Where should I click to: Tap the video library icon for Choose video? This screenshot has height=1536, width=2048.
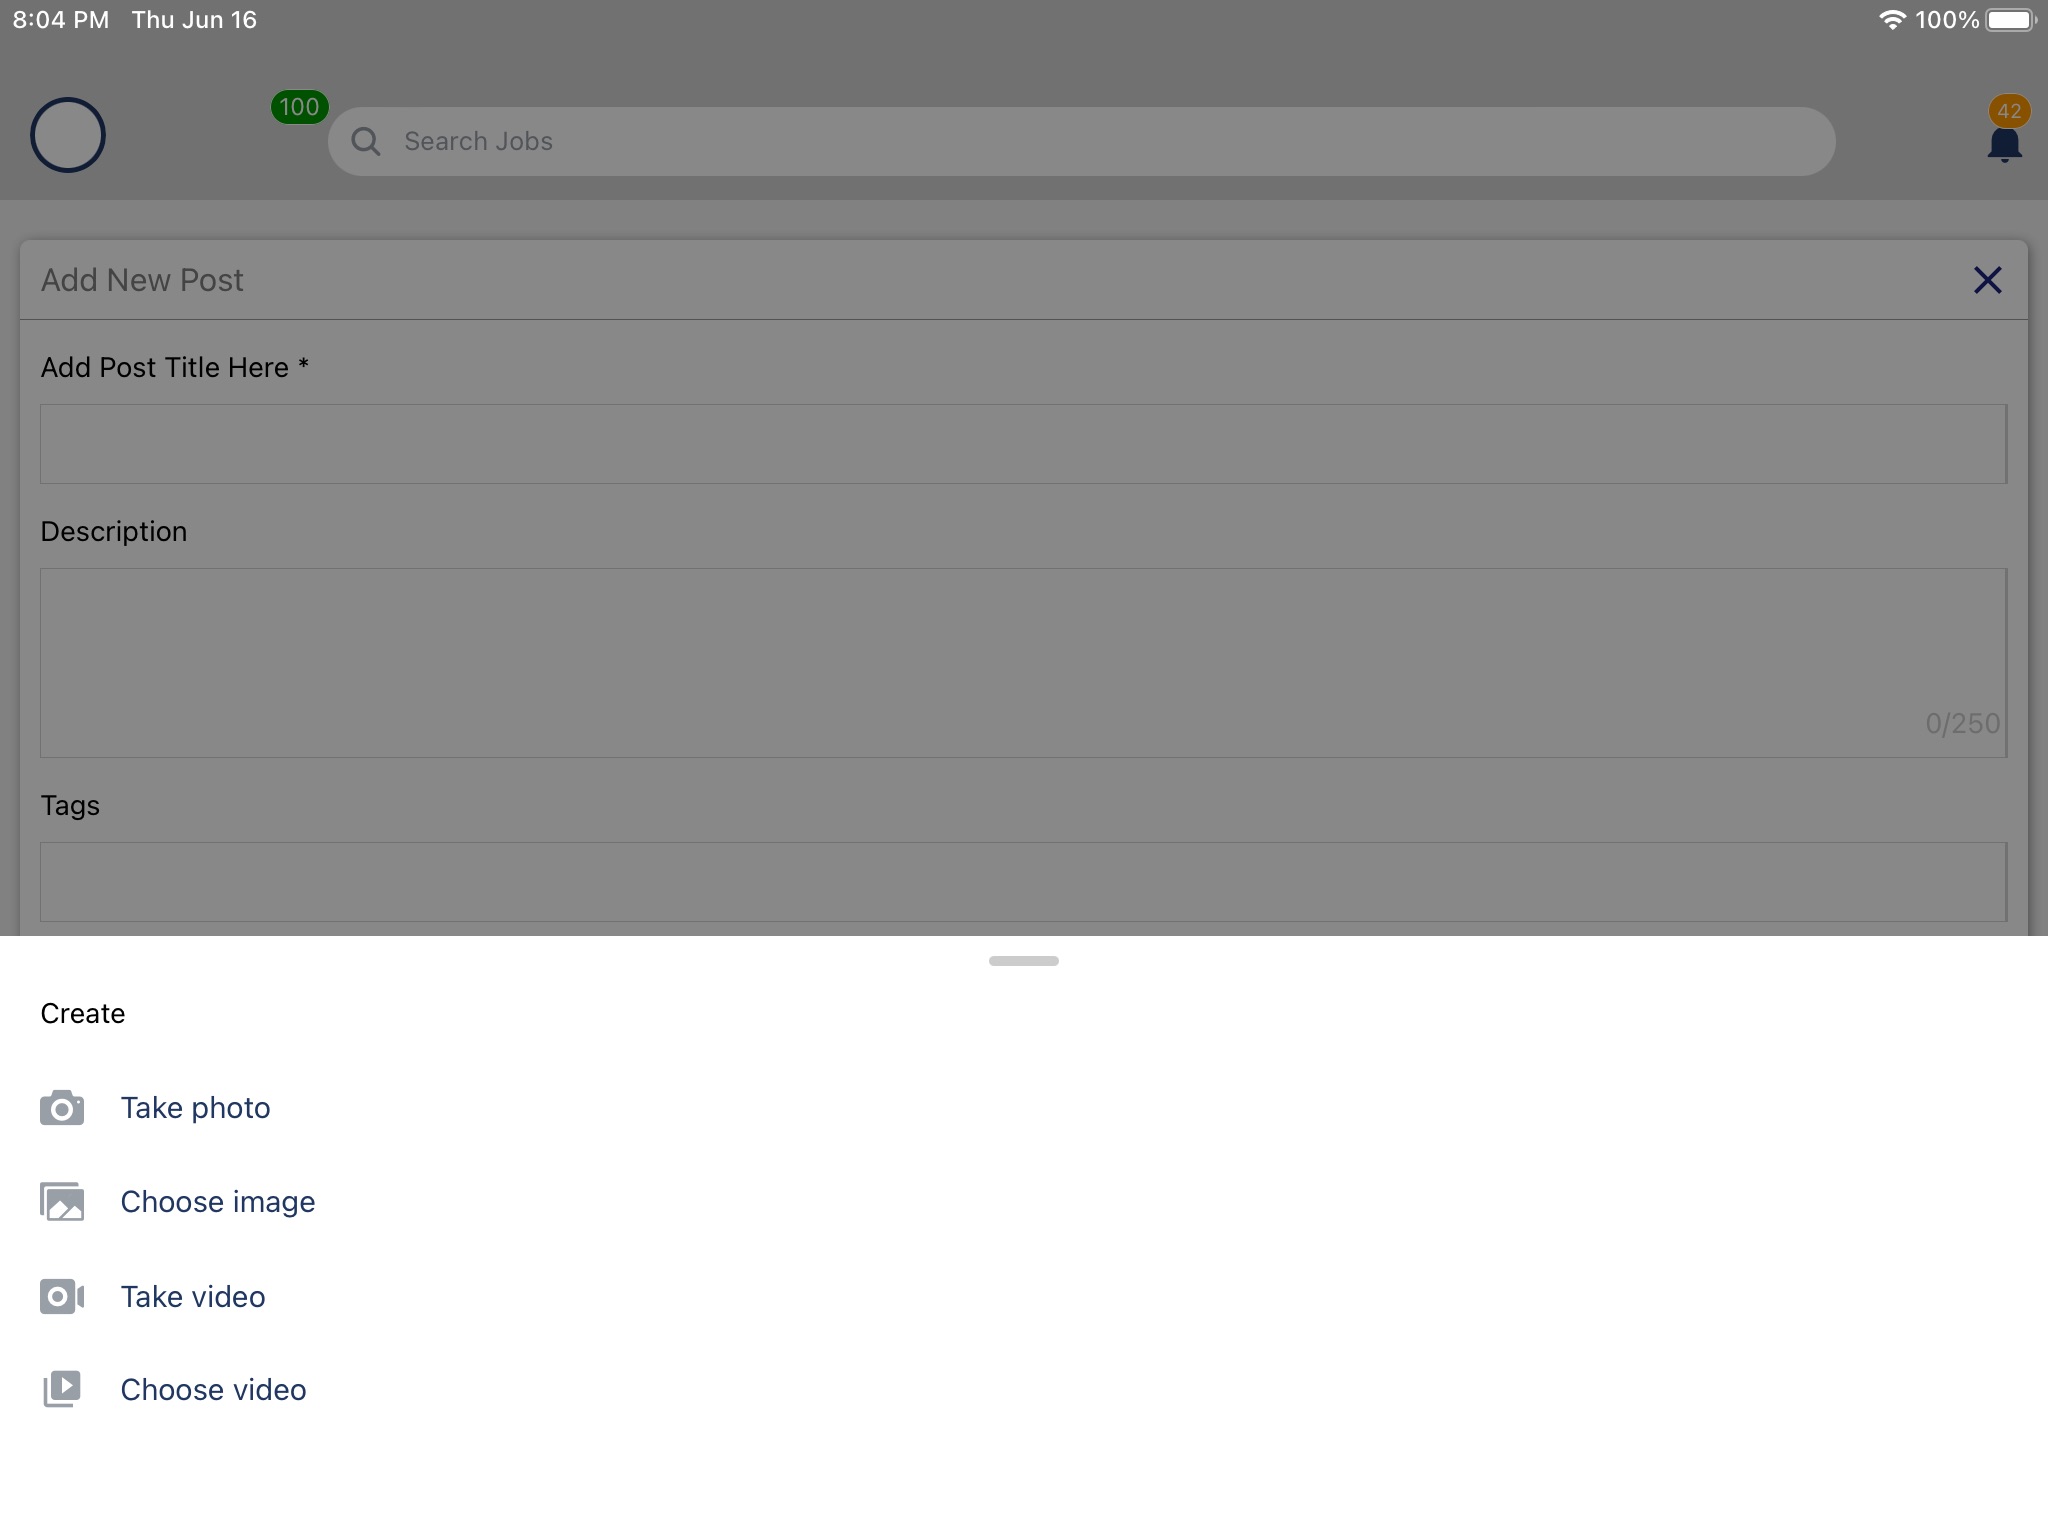tap(62, 1389)
